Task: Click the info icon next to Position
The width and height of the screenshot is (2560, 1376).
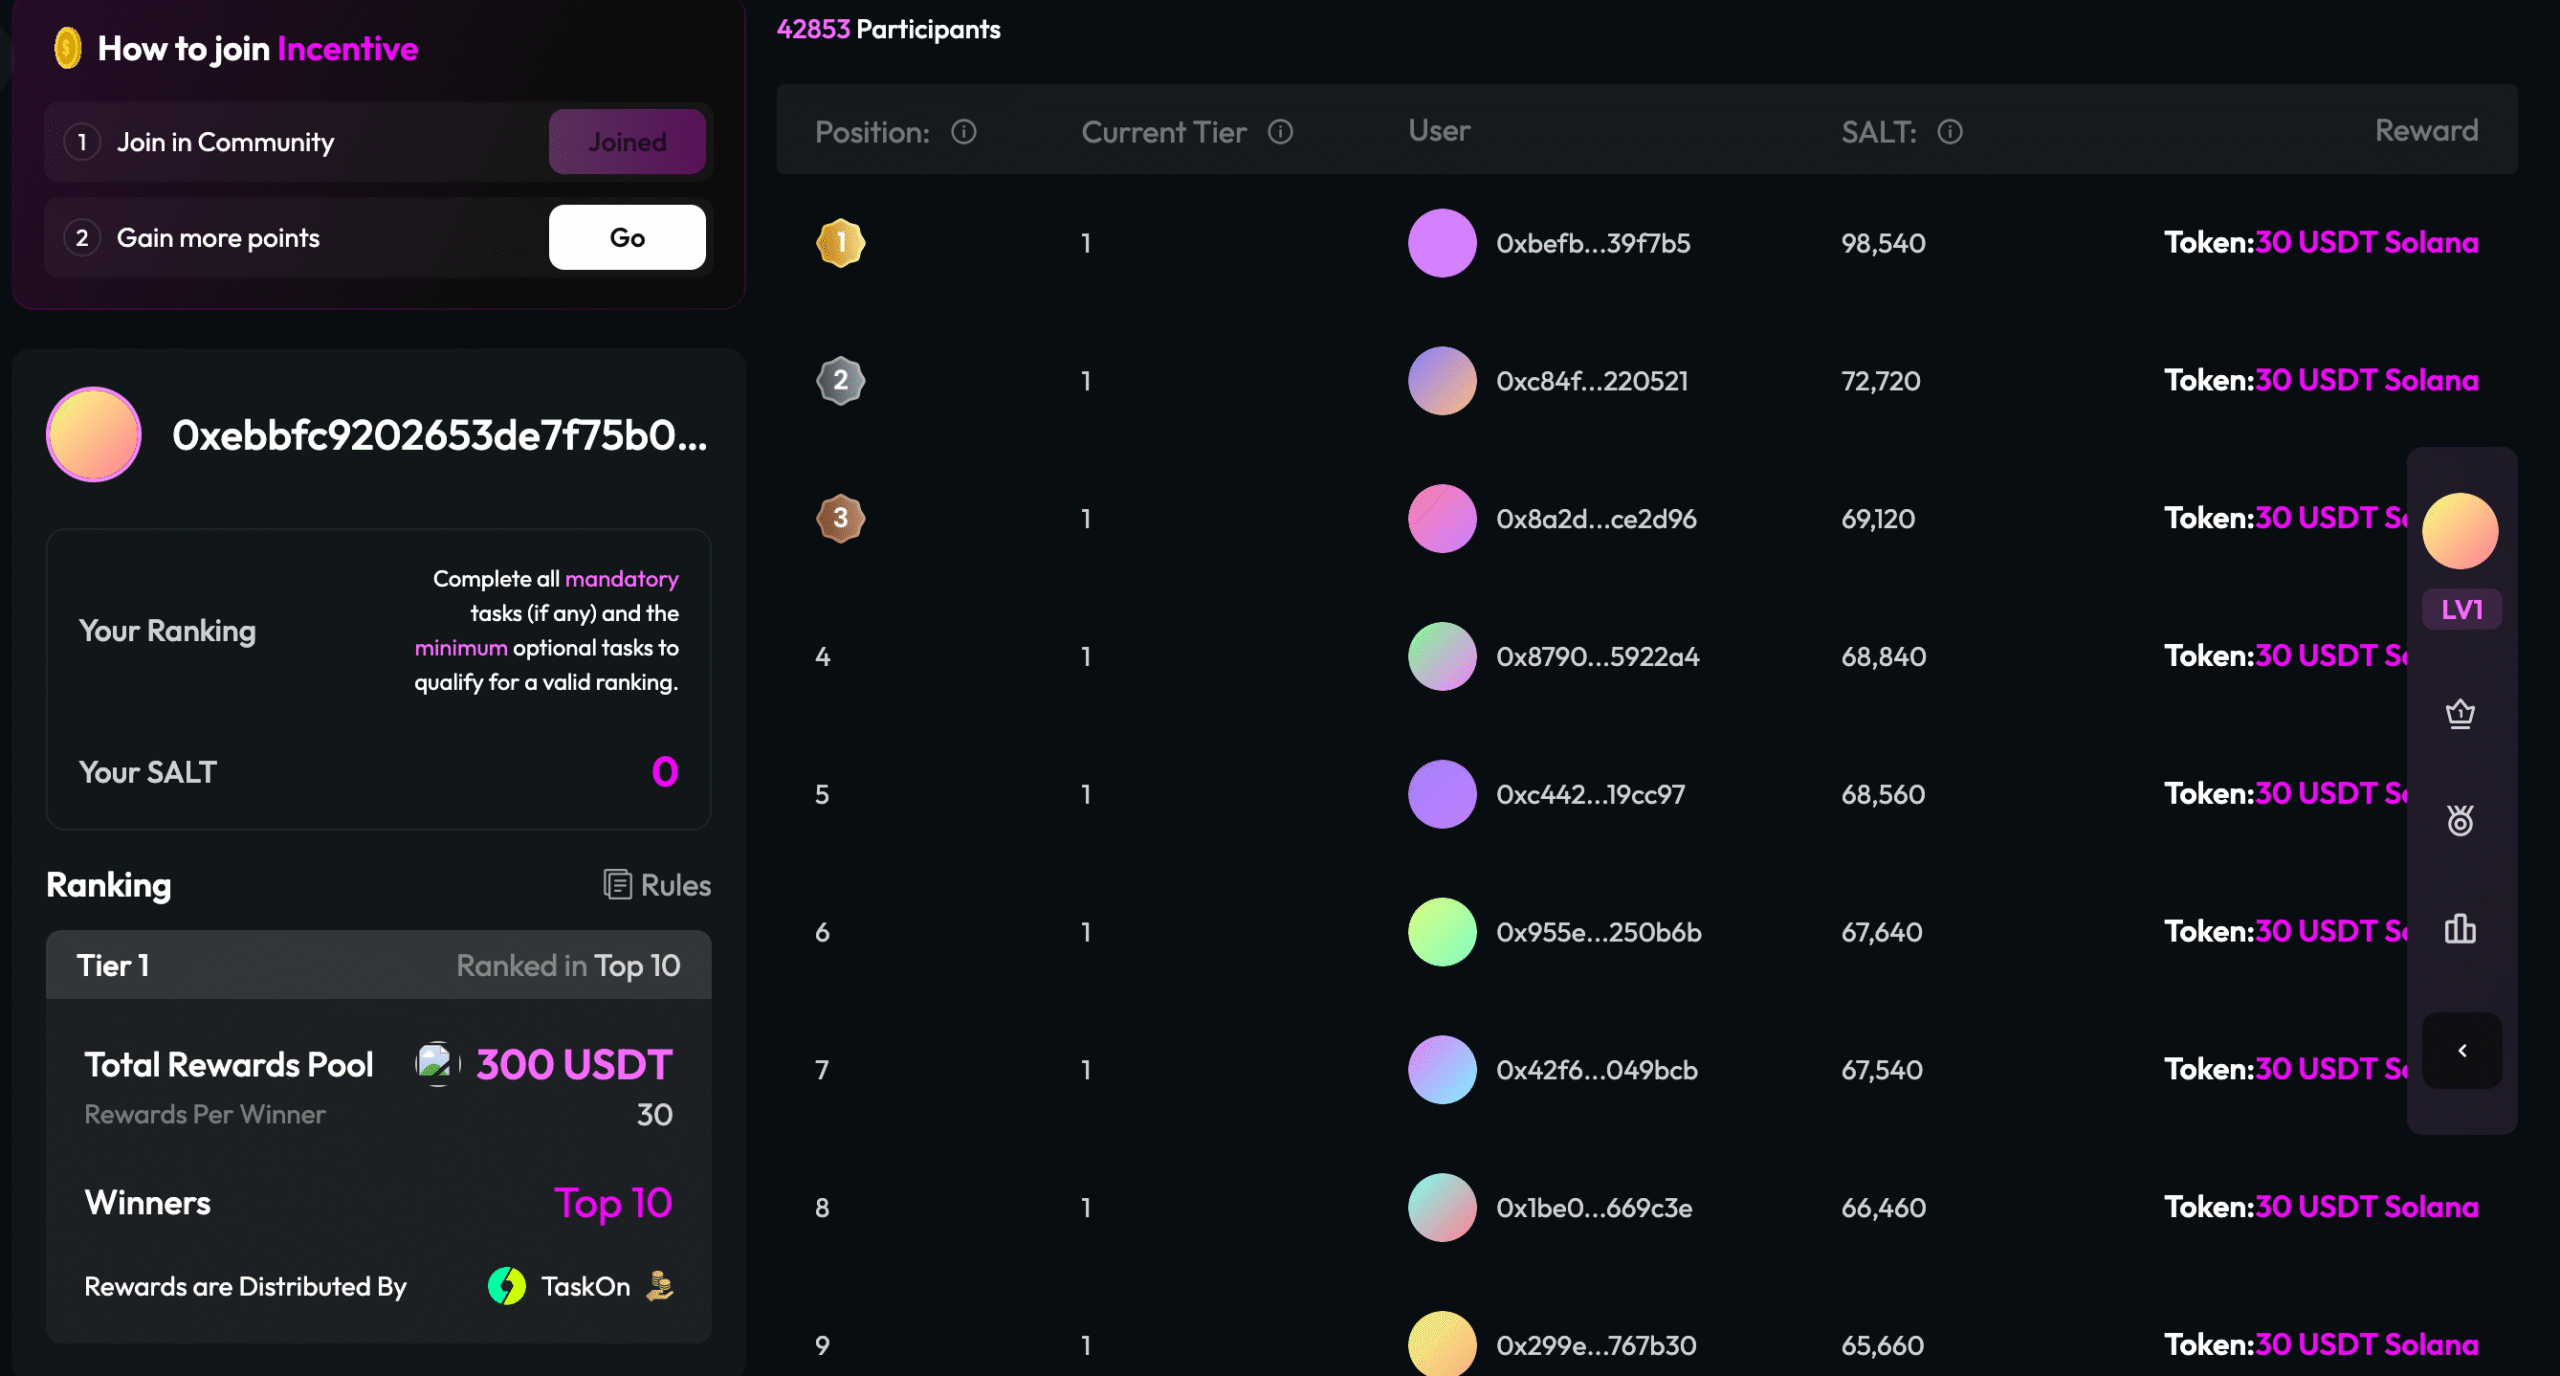Action: [963, 132]
